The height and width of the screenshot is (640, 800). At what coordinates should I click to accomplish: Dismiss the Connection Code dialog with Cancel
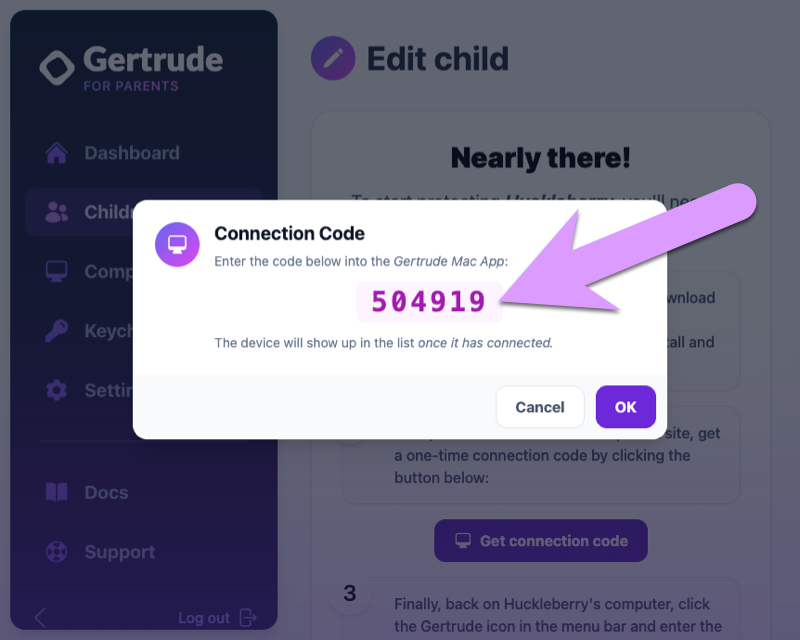540,407
